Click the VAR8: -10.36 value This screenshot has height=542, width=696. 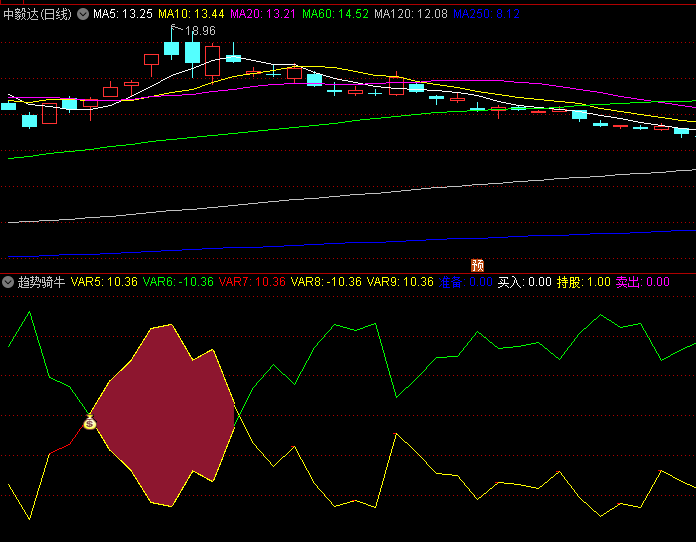tap(326, 282)
